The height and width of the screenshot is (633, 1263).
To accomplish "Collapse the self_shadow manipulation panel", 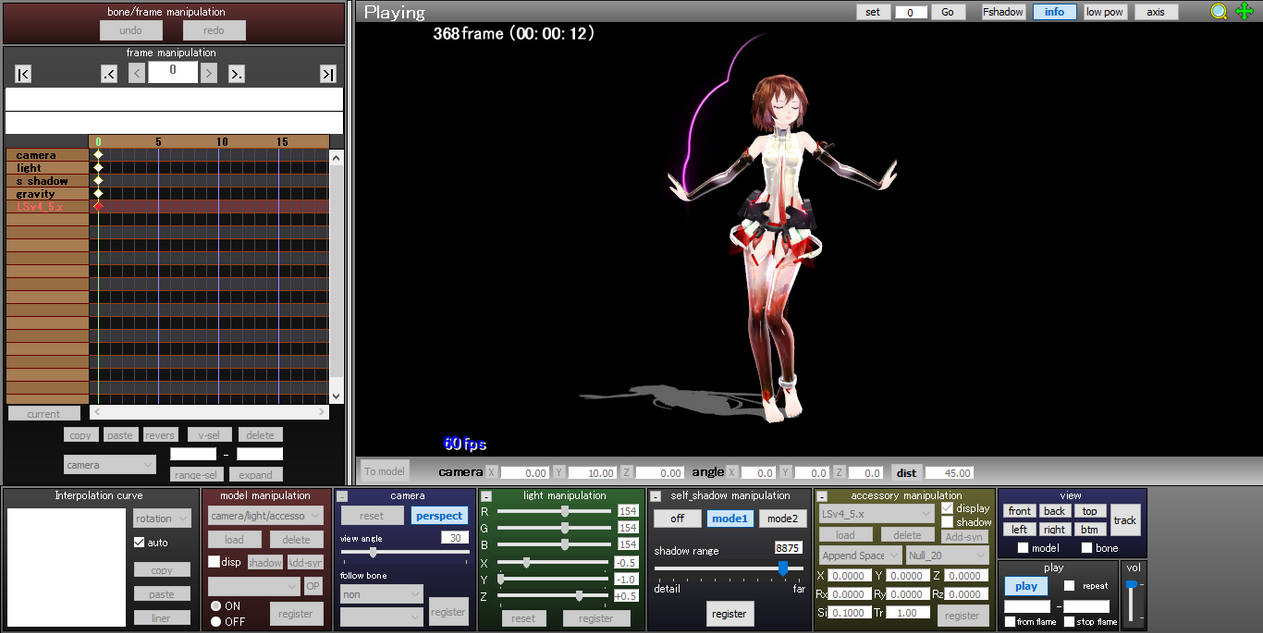I will click(655, 496).
